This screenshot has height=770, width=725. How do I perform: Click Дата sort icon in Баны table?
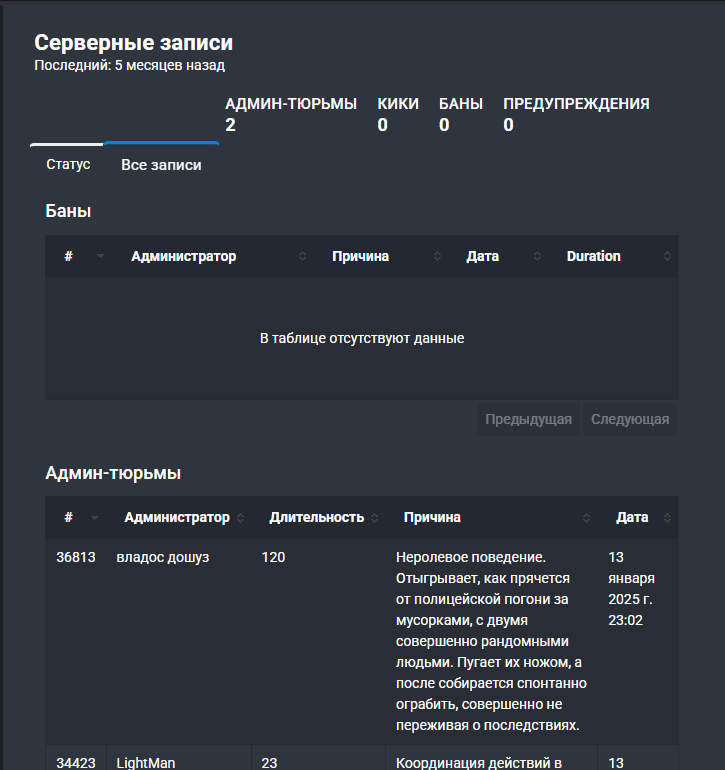(537, 256)
